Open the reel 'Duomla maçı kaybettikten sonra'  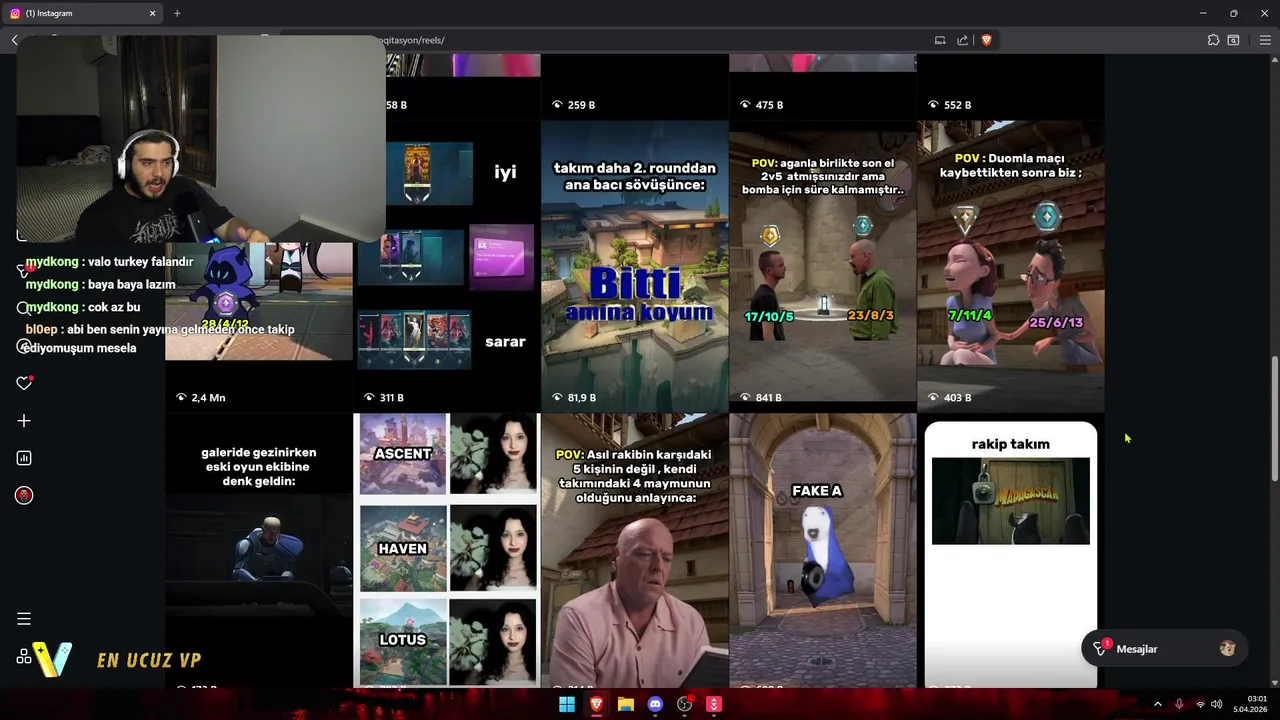tap(1011, 265)
